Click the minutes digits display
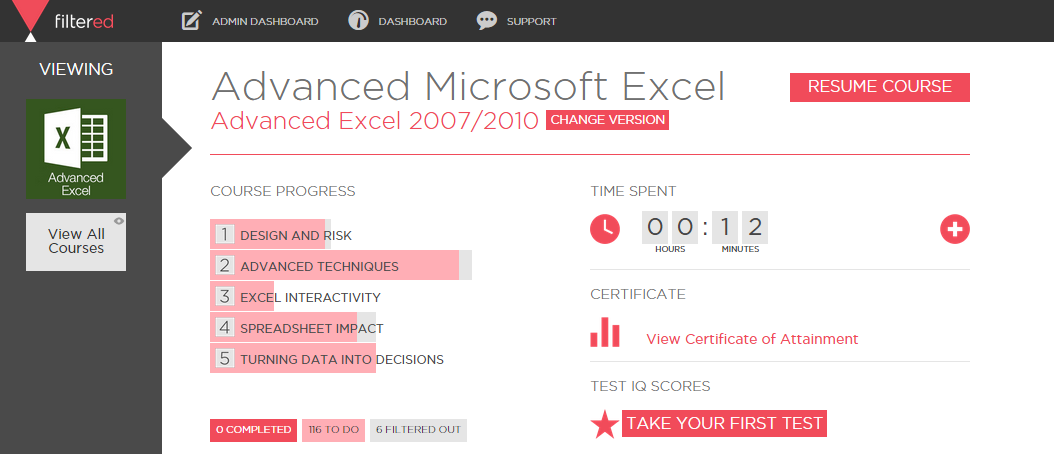Screen dimensions: 1054x454 pyautogui.click(x=740, y=227)
